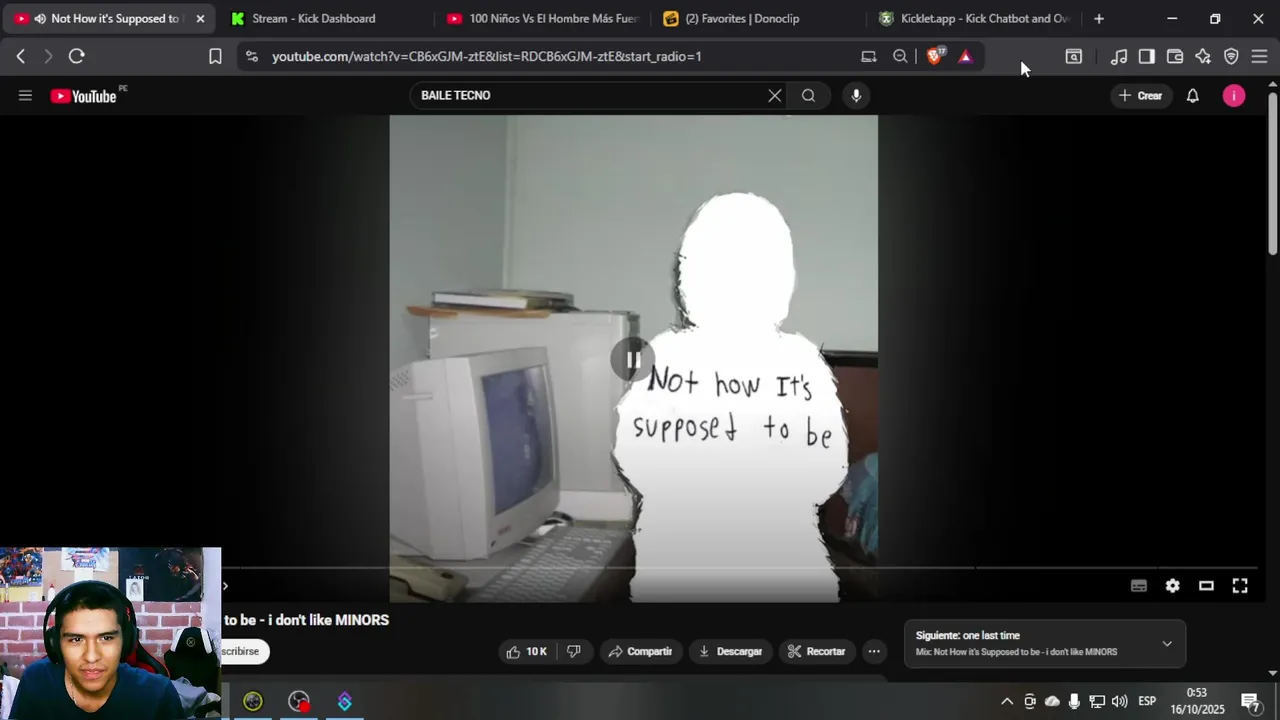
Task: Install app icon in address bar
Action: click(x=868, y=57)
